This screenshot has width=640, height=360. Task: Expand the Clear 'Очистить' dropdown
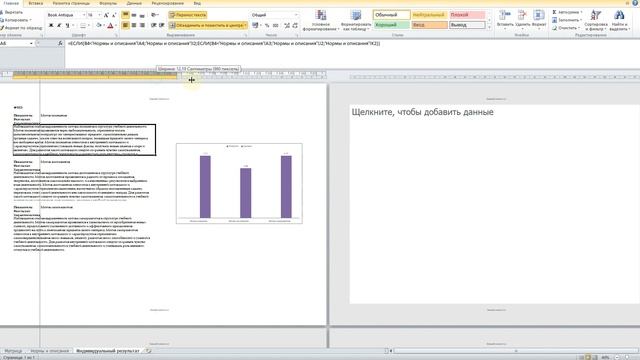tap(579, 28)
